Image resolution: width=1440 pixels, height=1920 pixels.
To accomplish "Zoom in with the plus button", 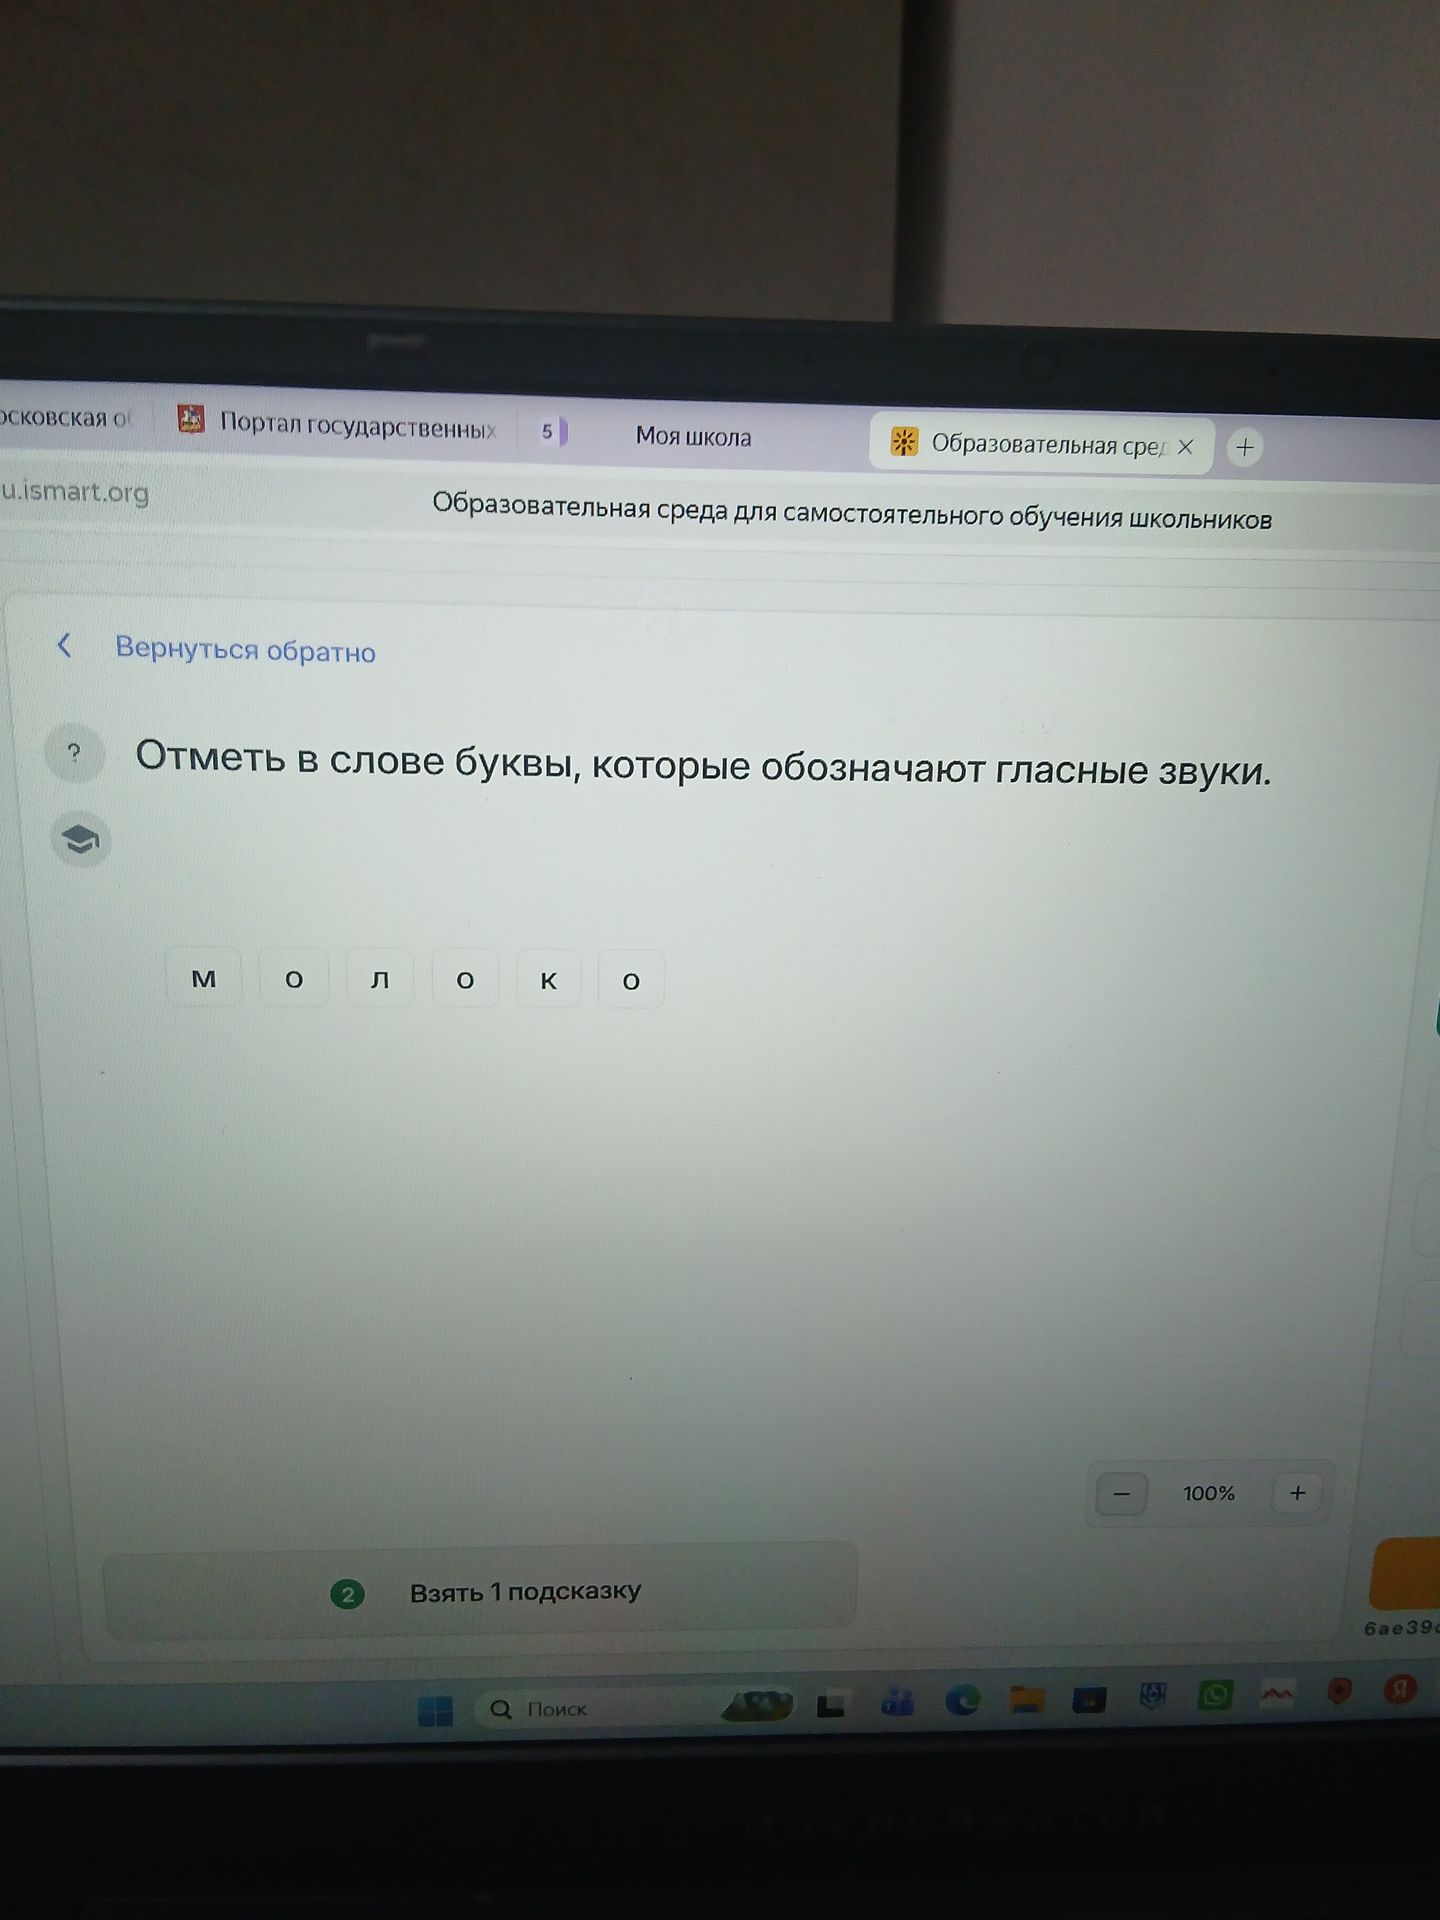I will click(x=1297, y=1493).
